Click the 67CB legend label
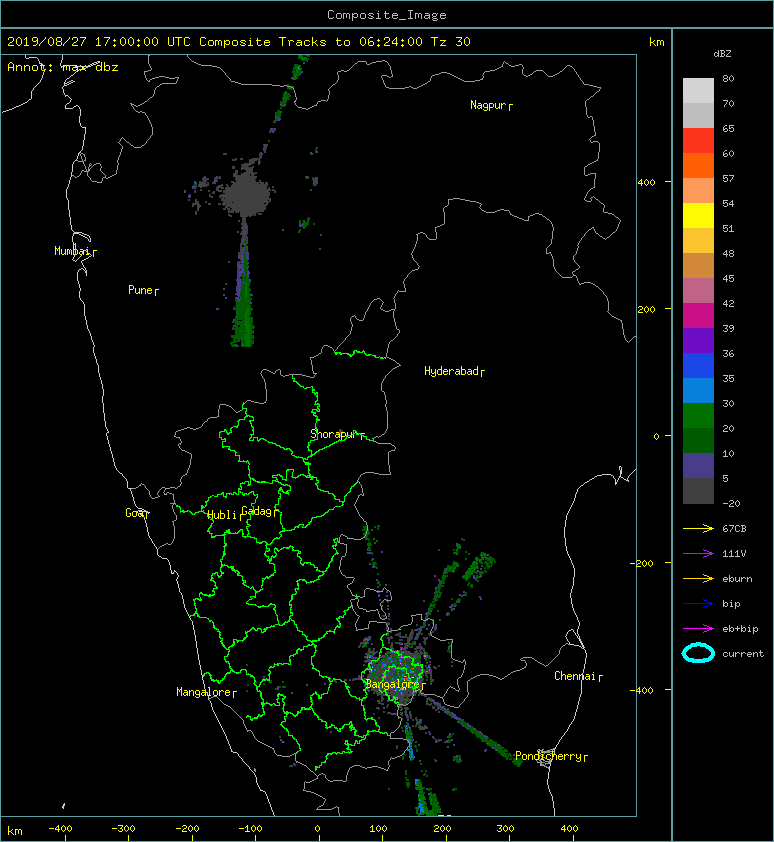 tap(734, 529)
